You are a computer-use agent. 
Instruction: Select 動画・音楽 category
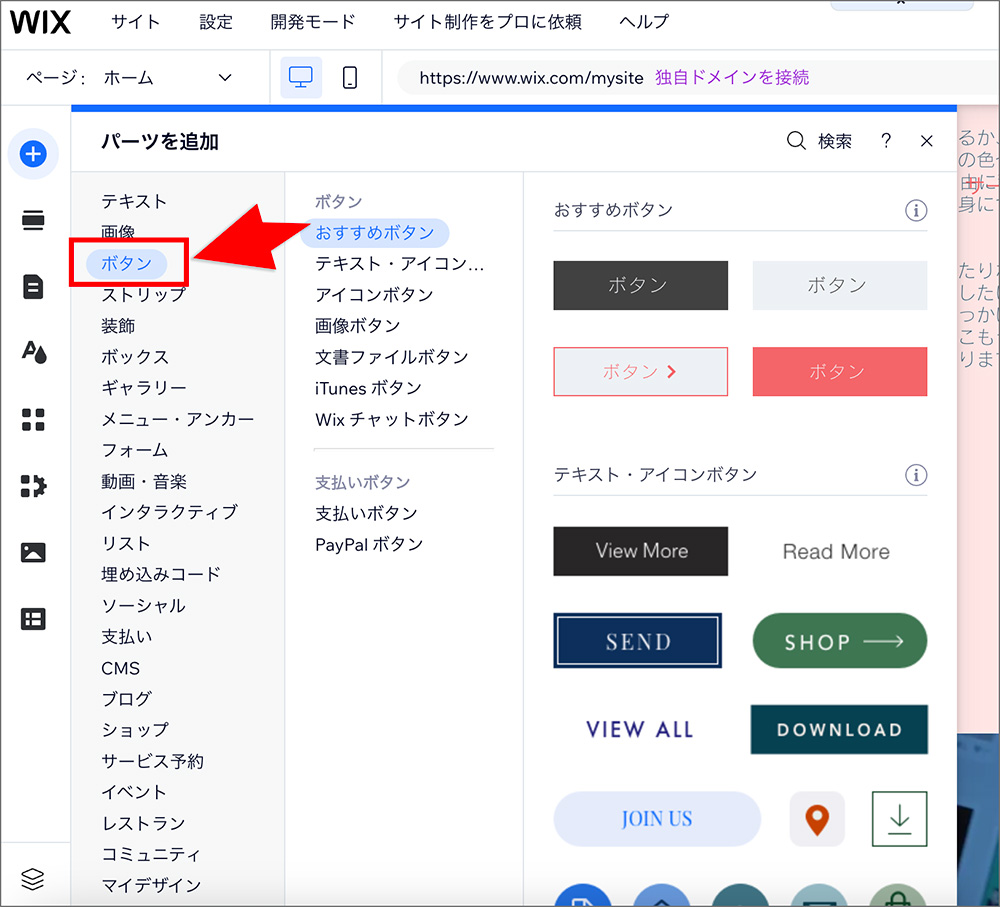pos(143,482)
